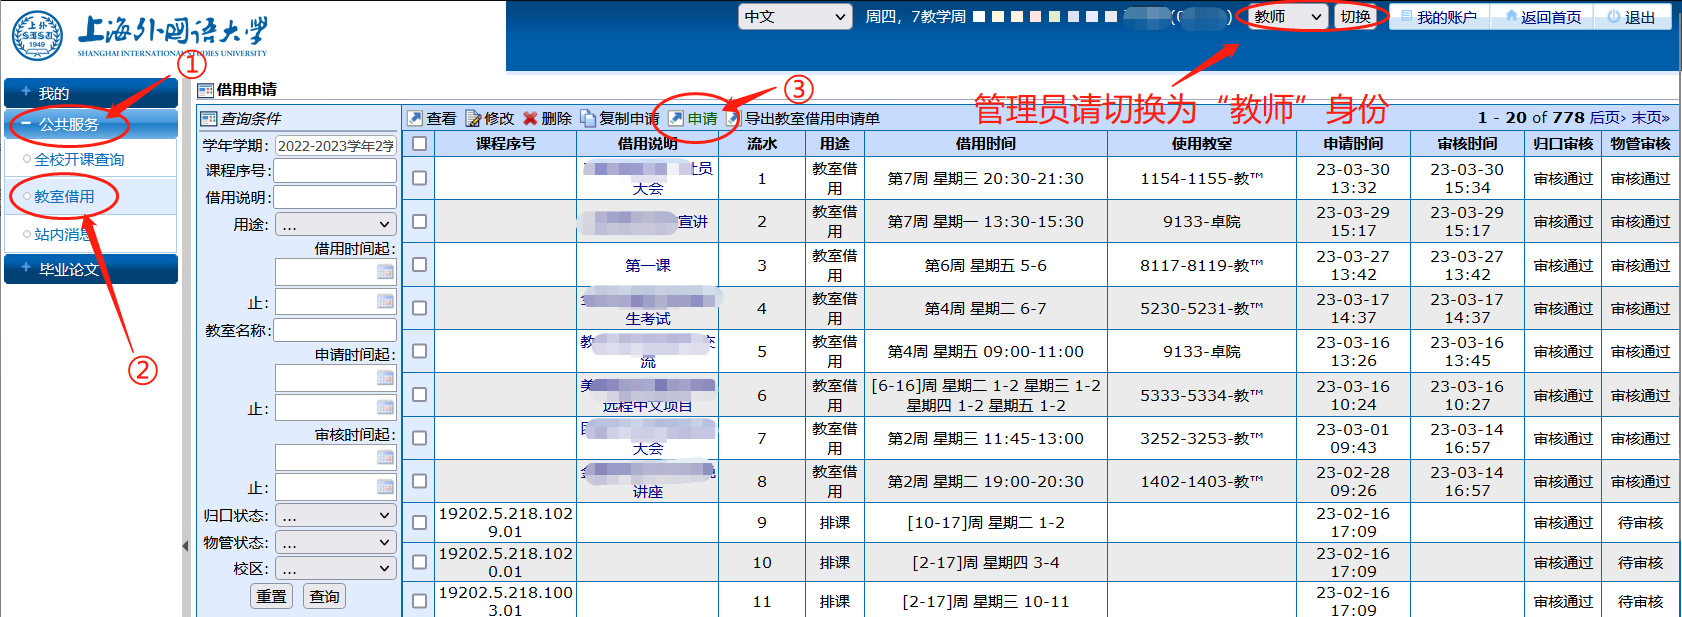Tick the select-all checkbox in table header
This screenshot has width=1682, height=617.
click(x=420, y=144)
